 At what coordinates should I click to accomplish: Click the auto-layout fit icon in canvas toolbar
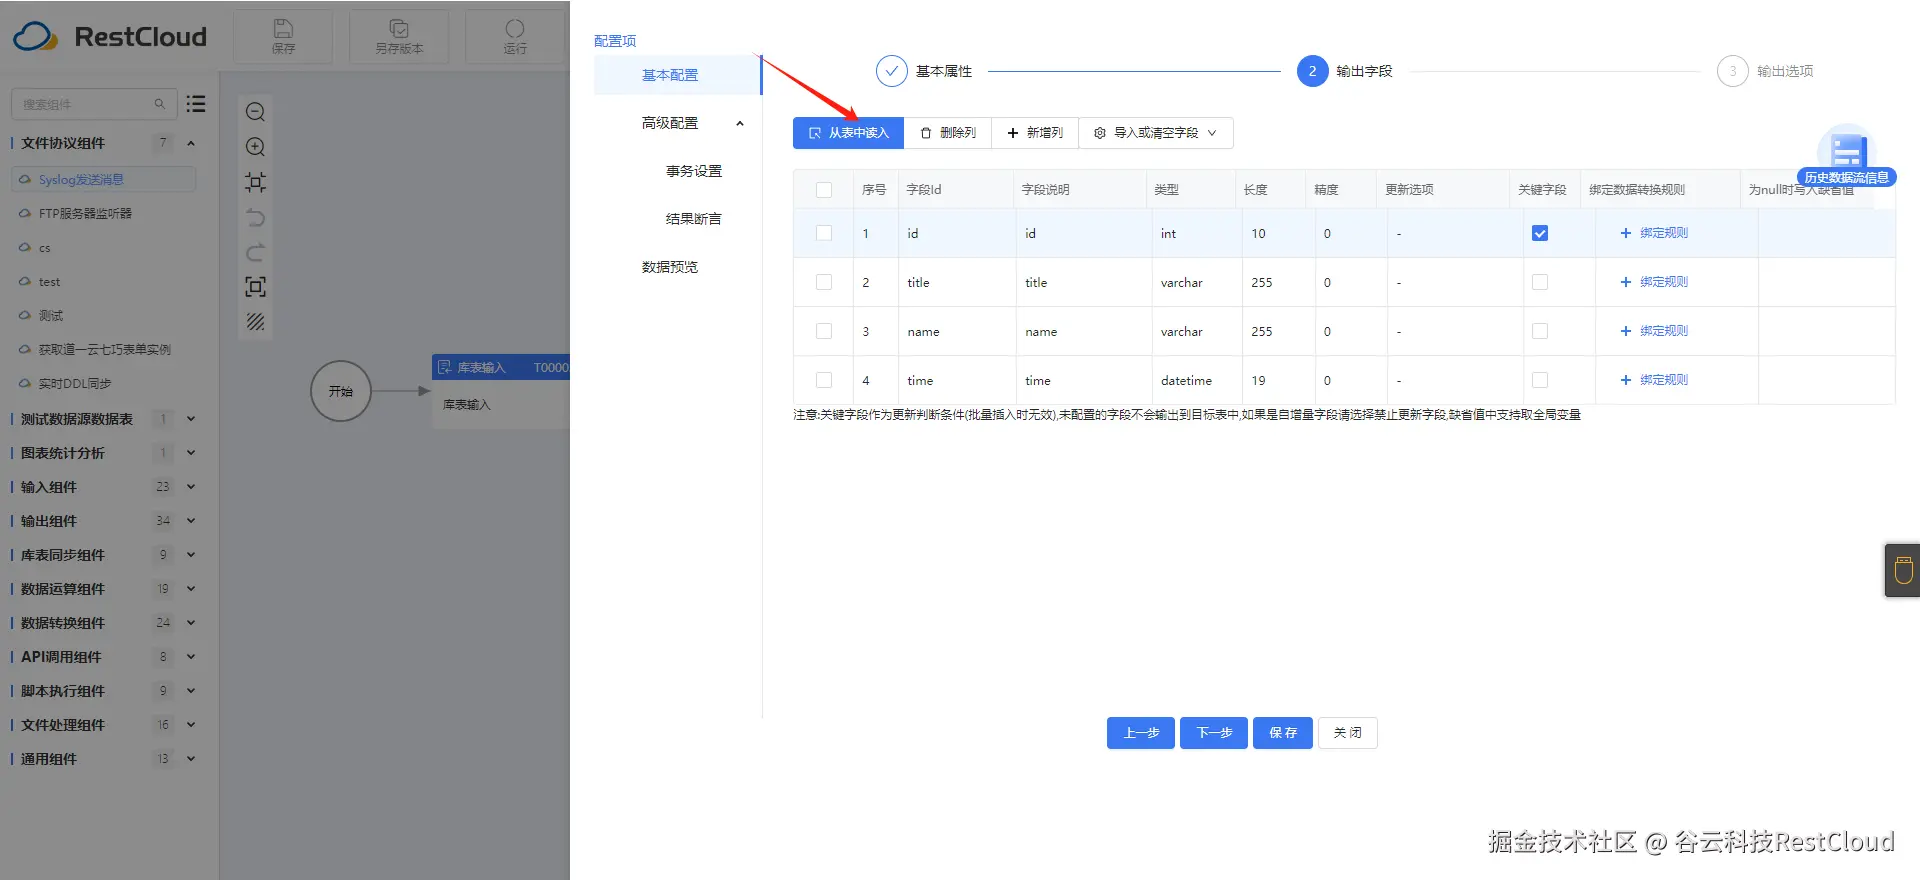pos(255,182)
